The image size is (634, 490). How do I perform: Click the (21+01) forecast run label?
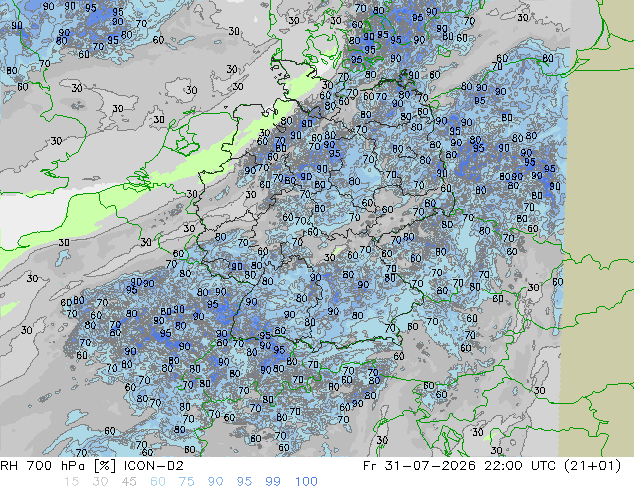click(592, 466)
